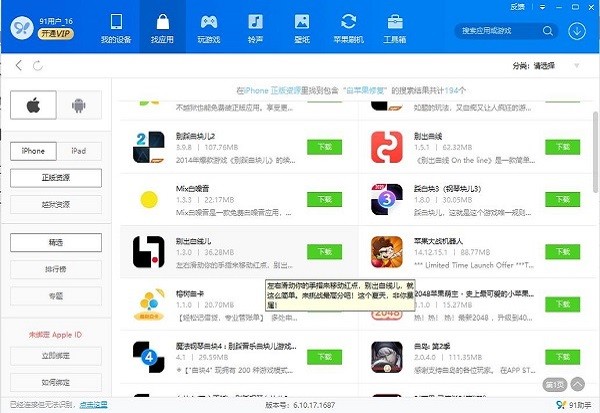Open the My Device phone icon tab

point(116,28)
